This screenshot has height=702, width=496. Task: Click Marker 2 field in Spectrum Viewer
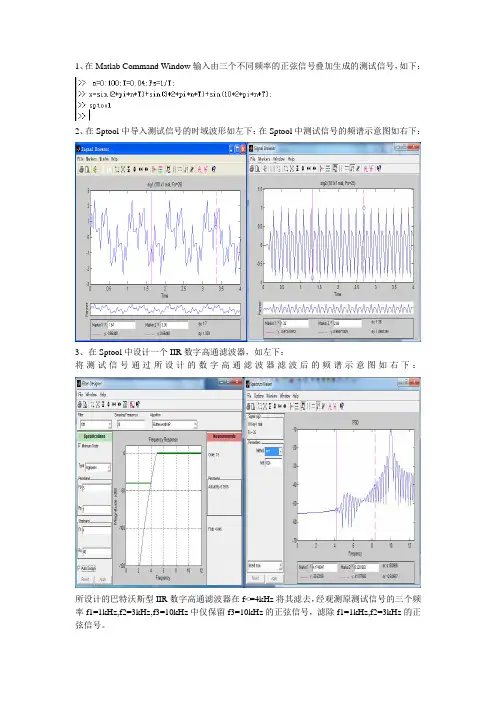[x=366, y=567]
